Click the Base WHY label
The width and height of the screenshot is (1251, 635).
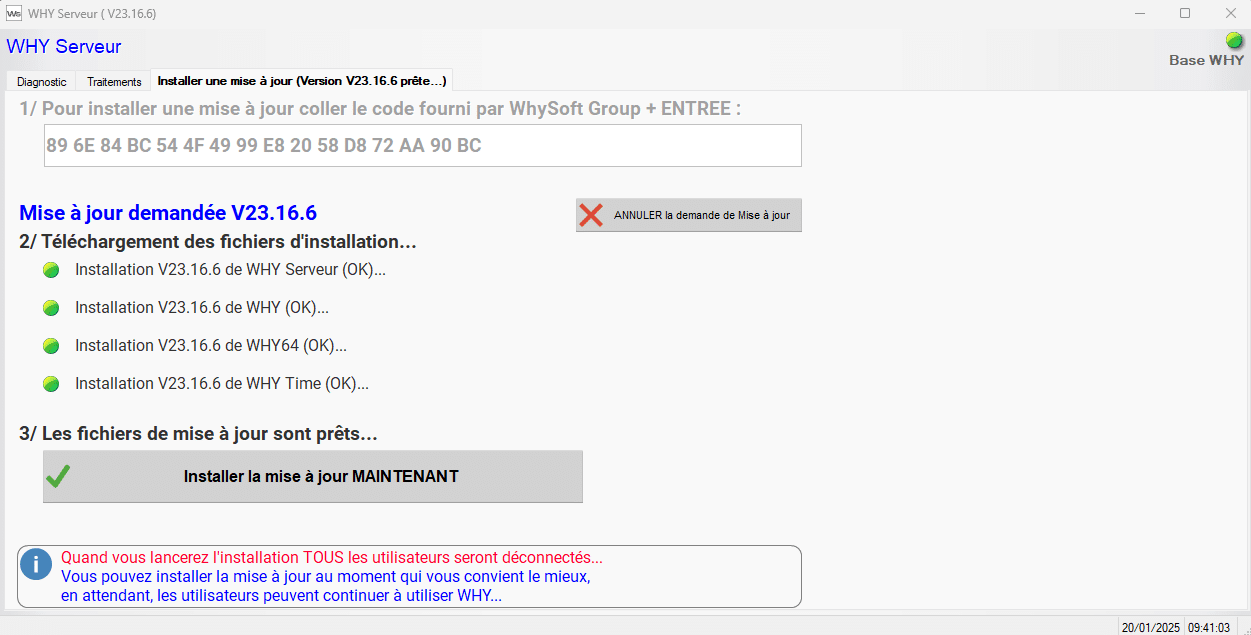tap(1207, 60)
